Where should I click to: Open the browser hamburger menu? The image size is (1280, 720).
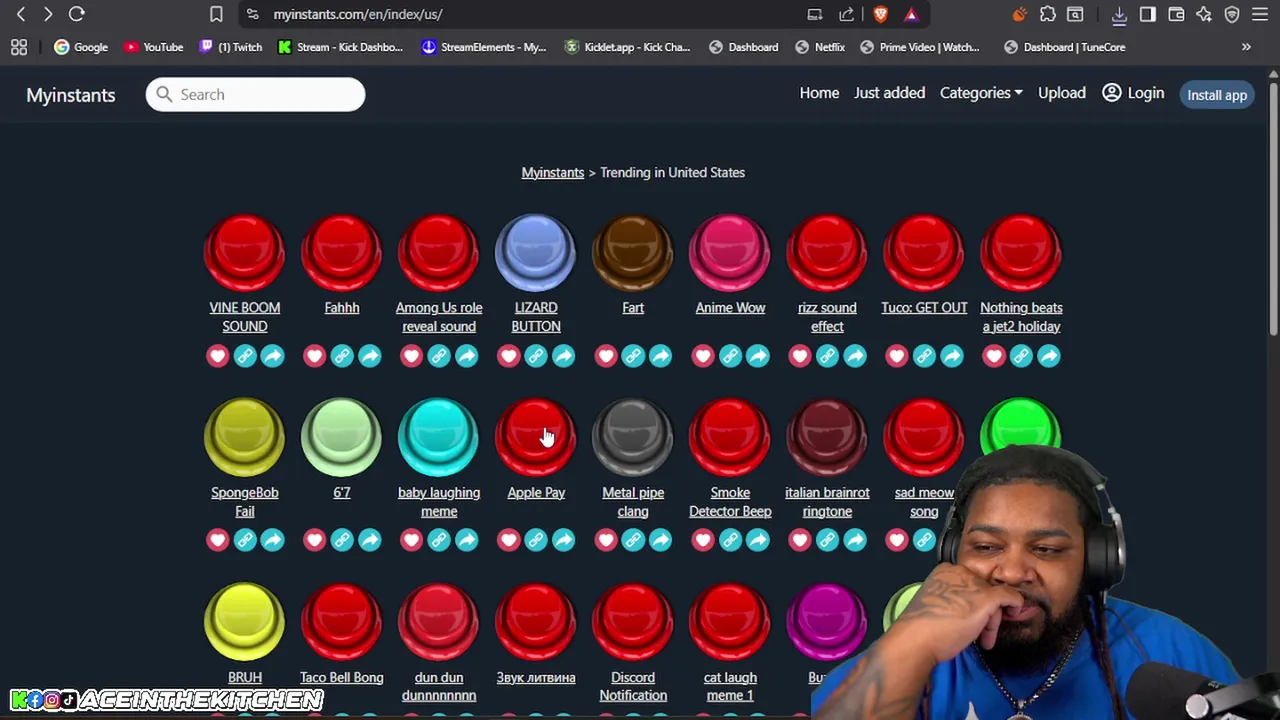1260,14
